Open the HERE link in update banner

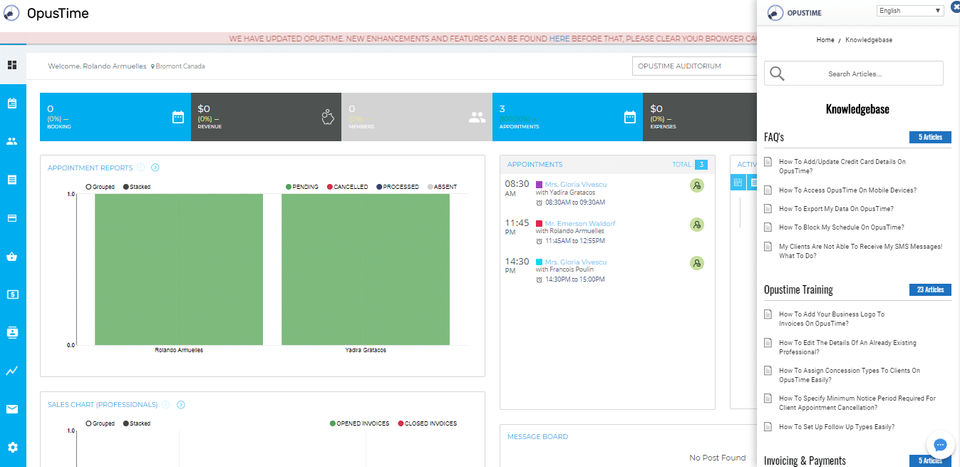pyautogui.click(x=559, y=38)
